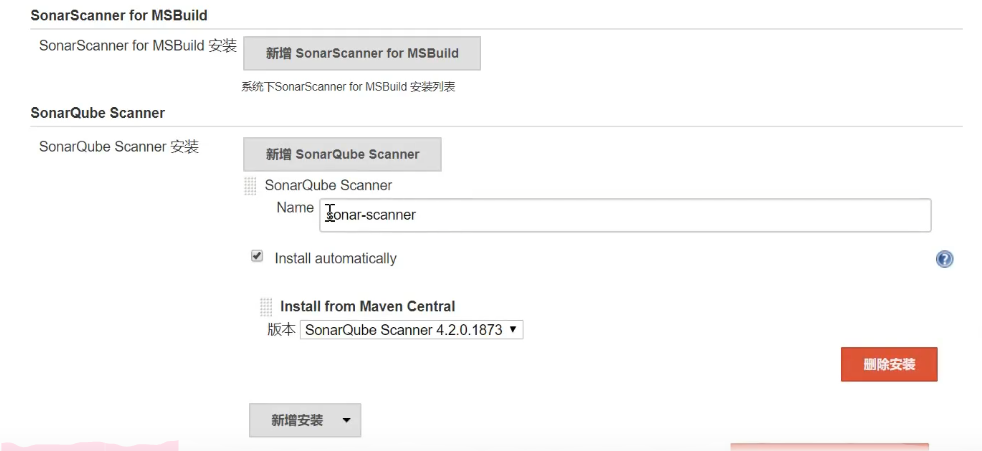Screen dimensions: 982x451
Task: Open the SonarQube Scanner version dropdown
Action: (x=411, y=329)
